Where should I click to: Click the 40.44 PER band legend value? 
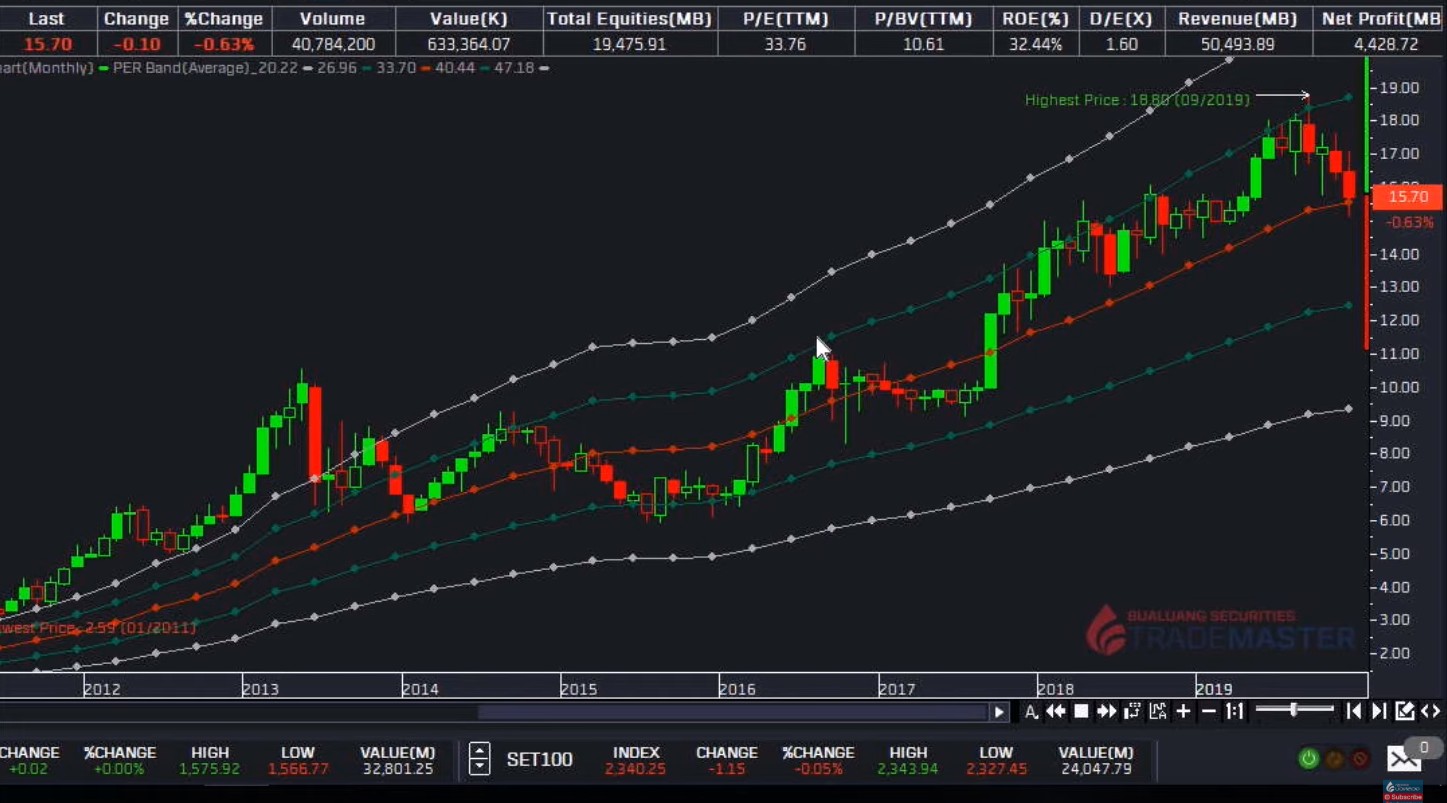coord(454,68)
